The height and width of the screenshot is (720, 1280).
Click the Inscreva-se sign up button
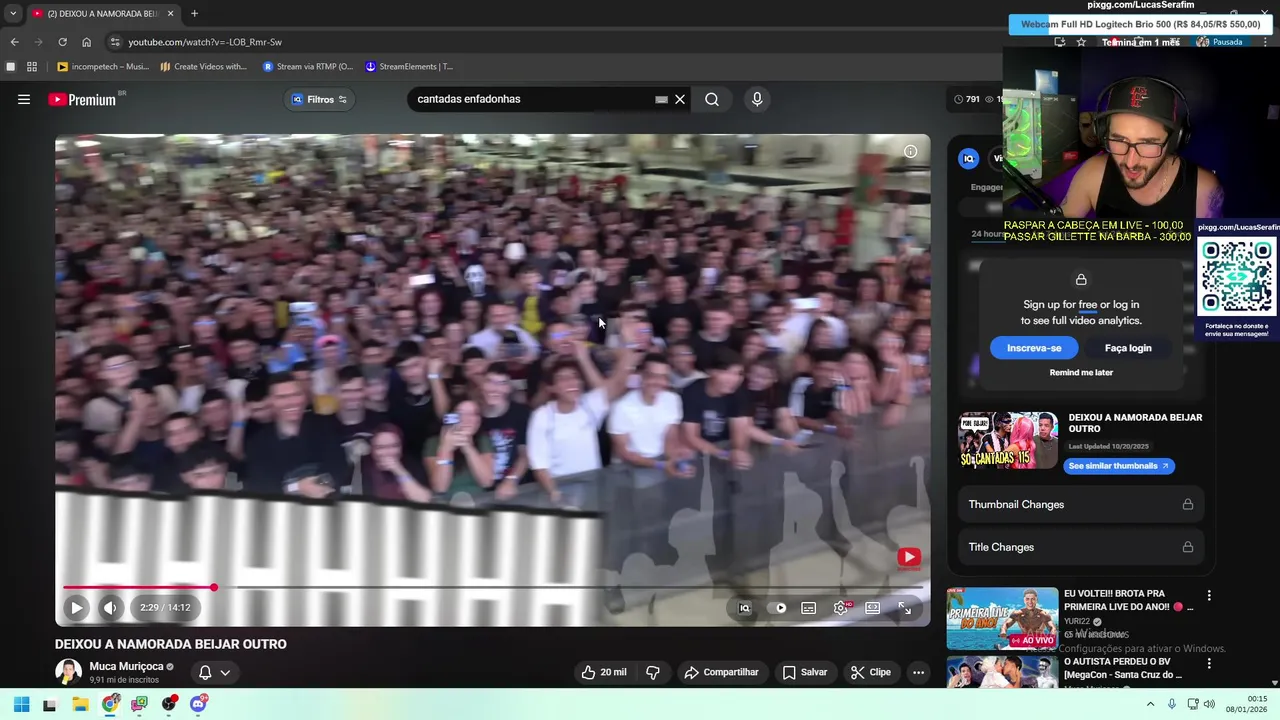click(1034, 348)
